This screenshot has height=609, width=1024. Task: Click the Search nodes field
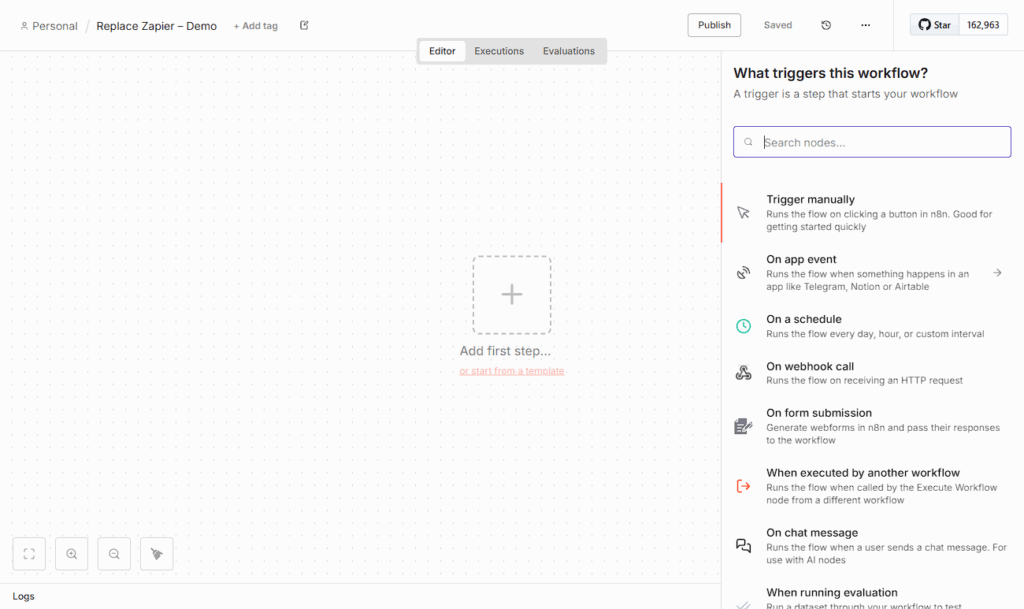point(871,141)
